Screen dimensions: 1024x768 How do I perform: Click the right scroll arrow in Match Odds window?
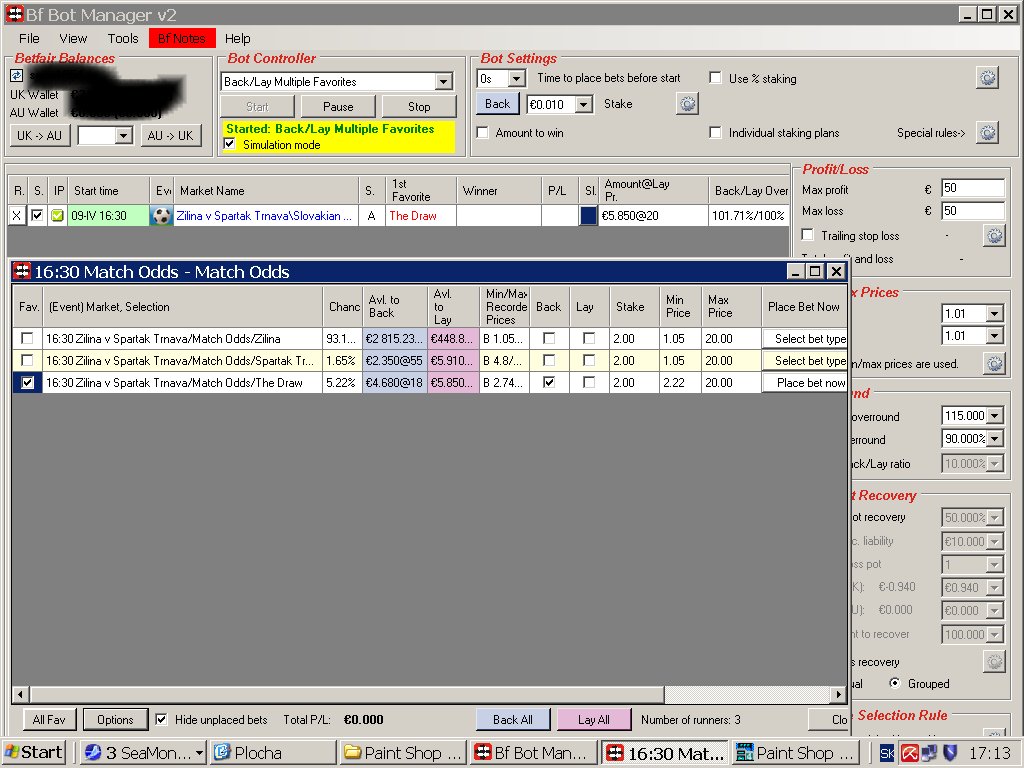[839, 694]
